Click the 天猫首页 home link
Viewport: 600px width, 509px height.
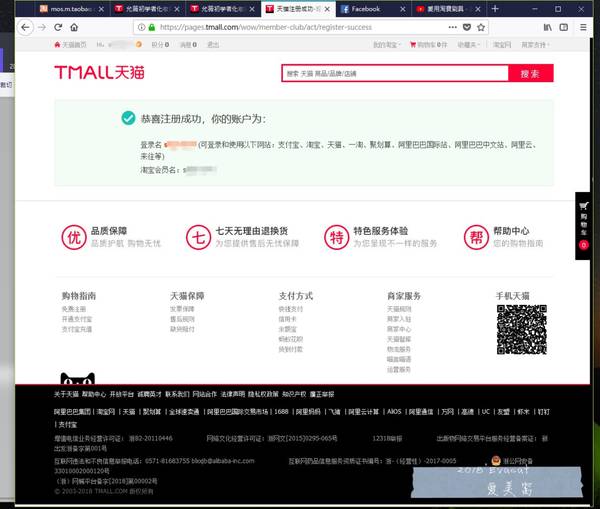point(70,45)
